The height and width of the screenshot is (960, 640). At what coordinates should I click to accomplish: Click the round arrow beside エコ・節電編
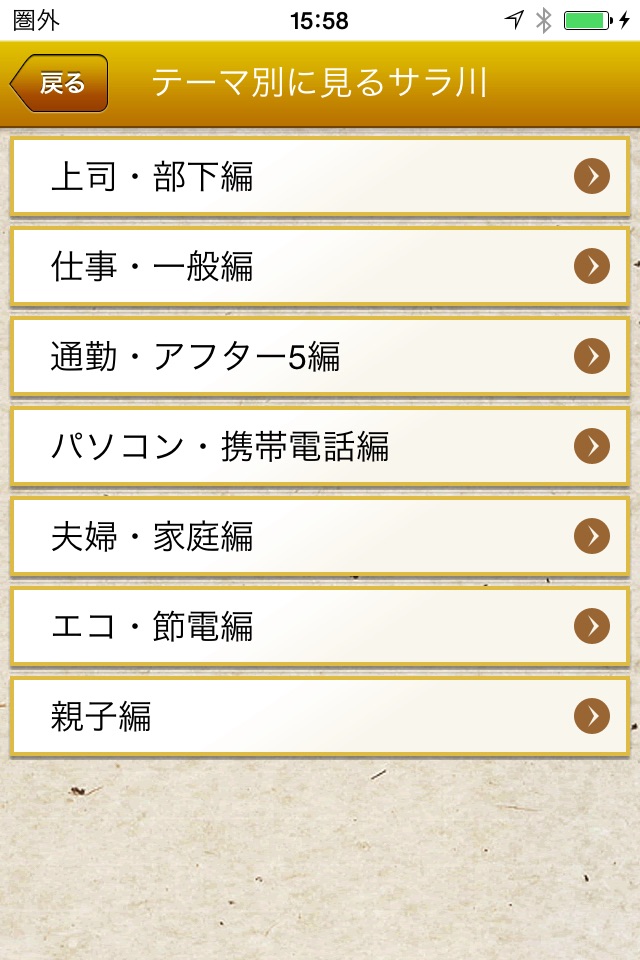592,626
